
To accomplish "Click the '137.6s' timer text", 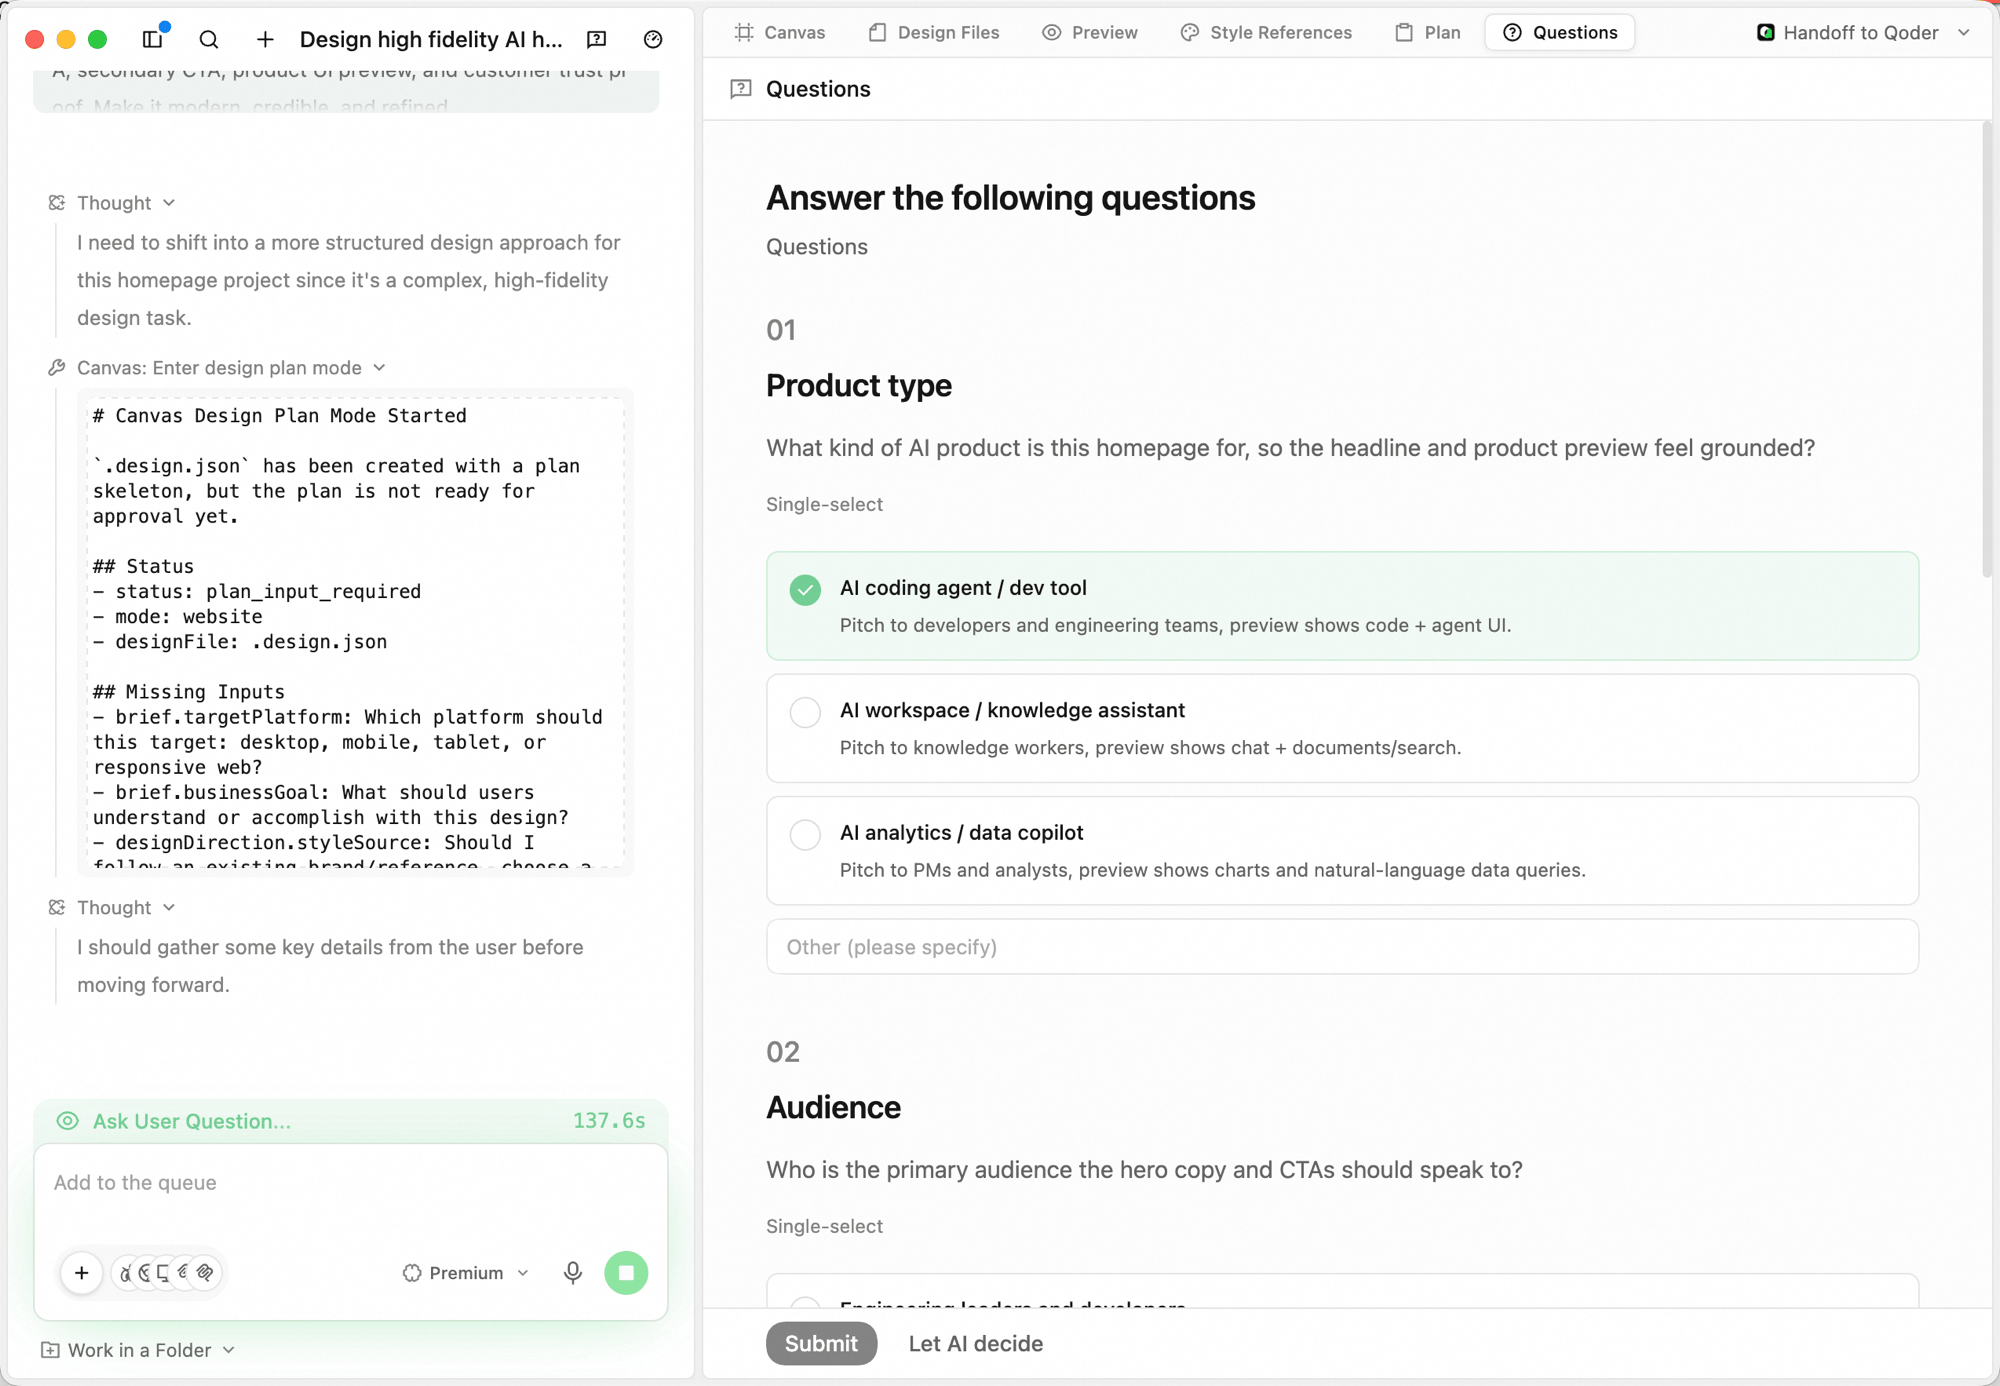I will [609, 1120].
